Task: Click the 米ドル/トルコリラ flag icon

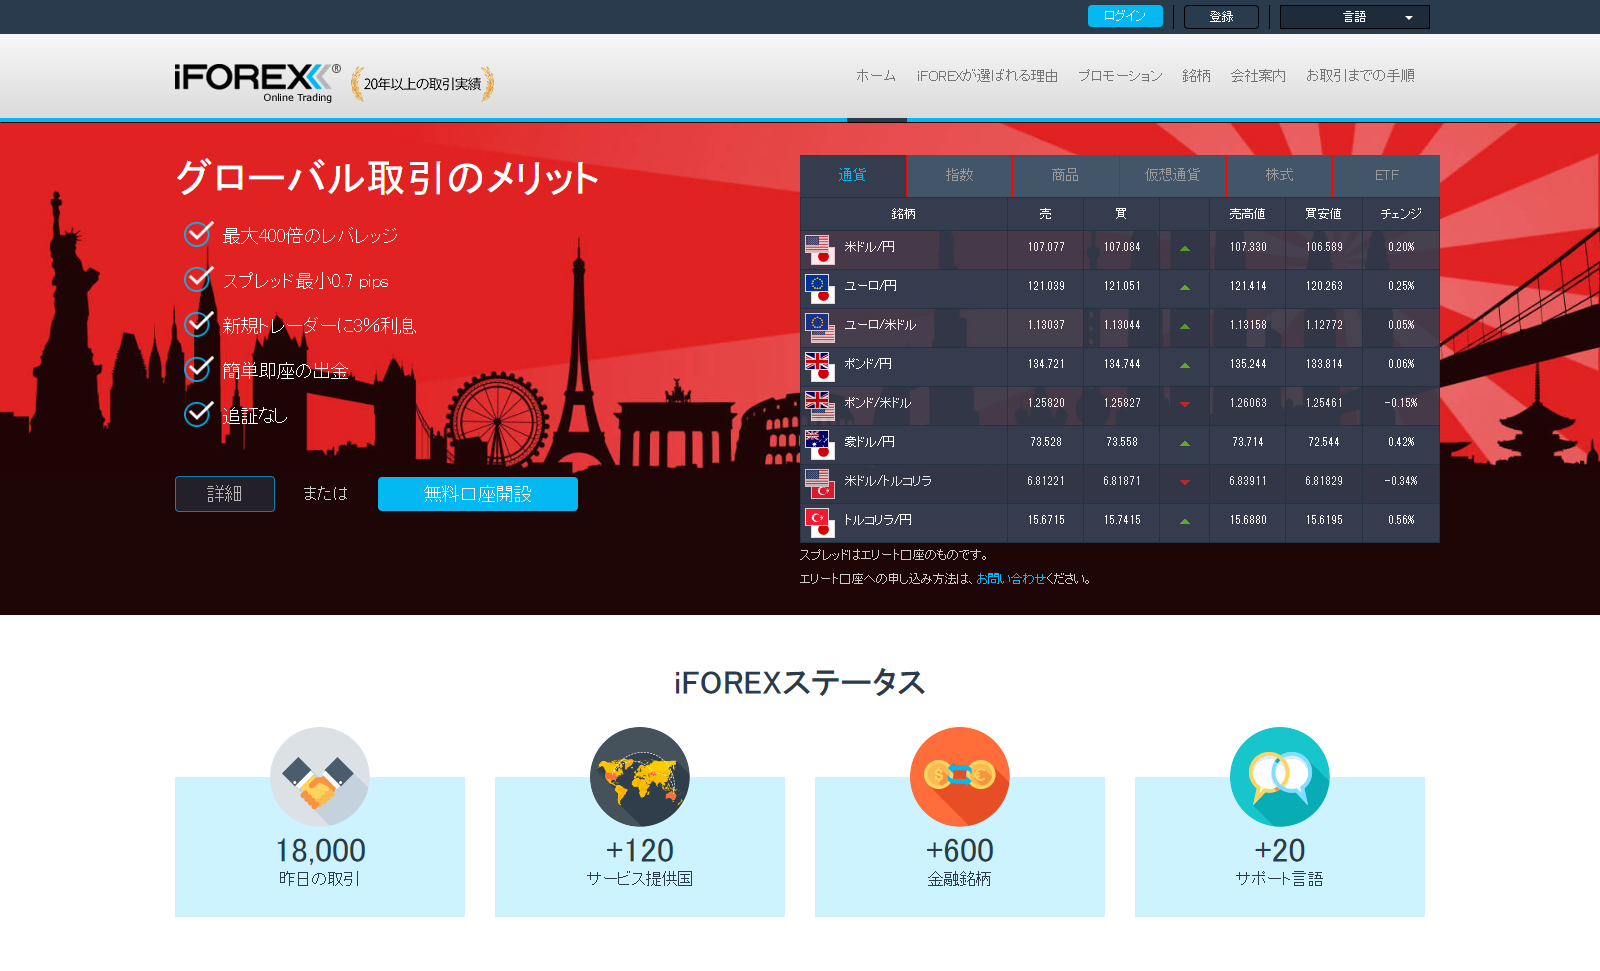Action: (820, 484)
